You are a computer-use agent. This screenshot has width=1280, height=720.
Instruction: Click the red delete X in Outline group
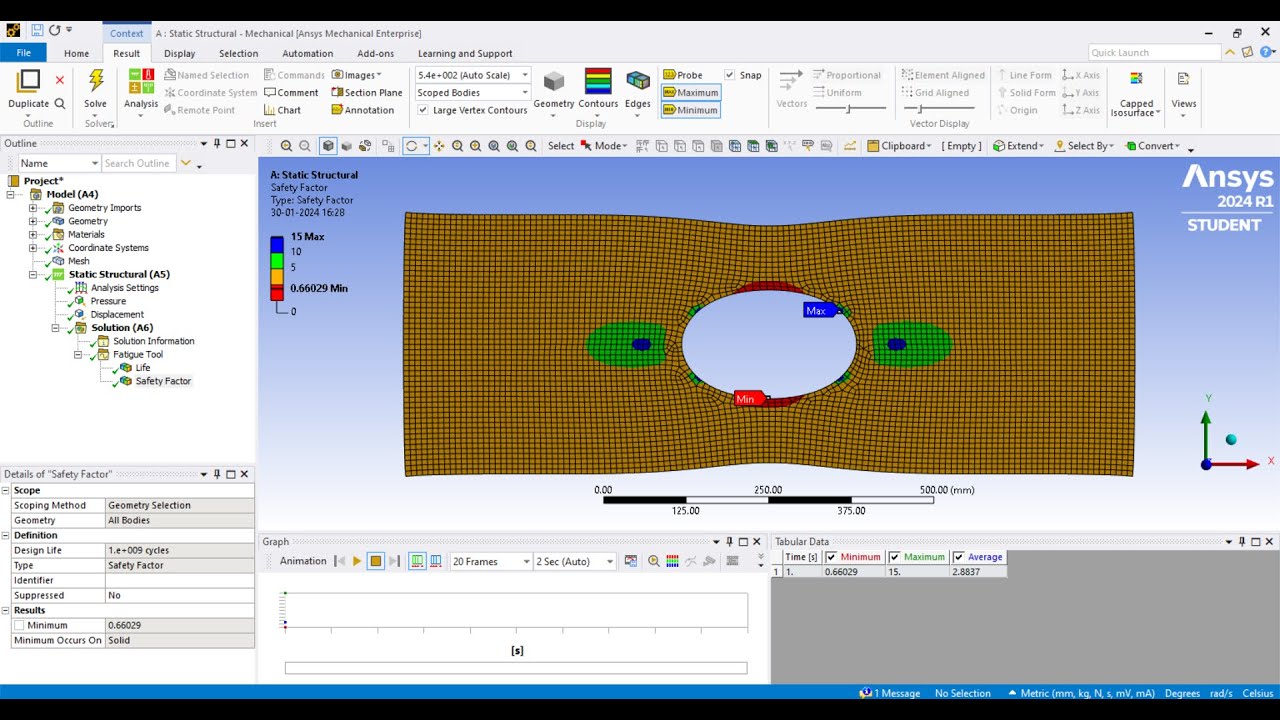(59, 80)
